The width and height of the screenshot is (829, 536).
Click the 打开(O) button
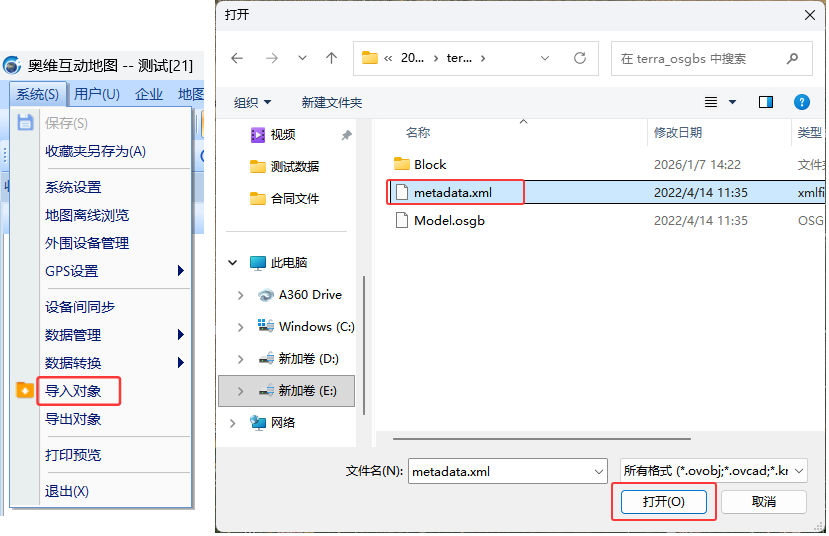pos(664,502)
